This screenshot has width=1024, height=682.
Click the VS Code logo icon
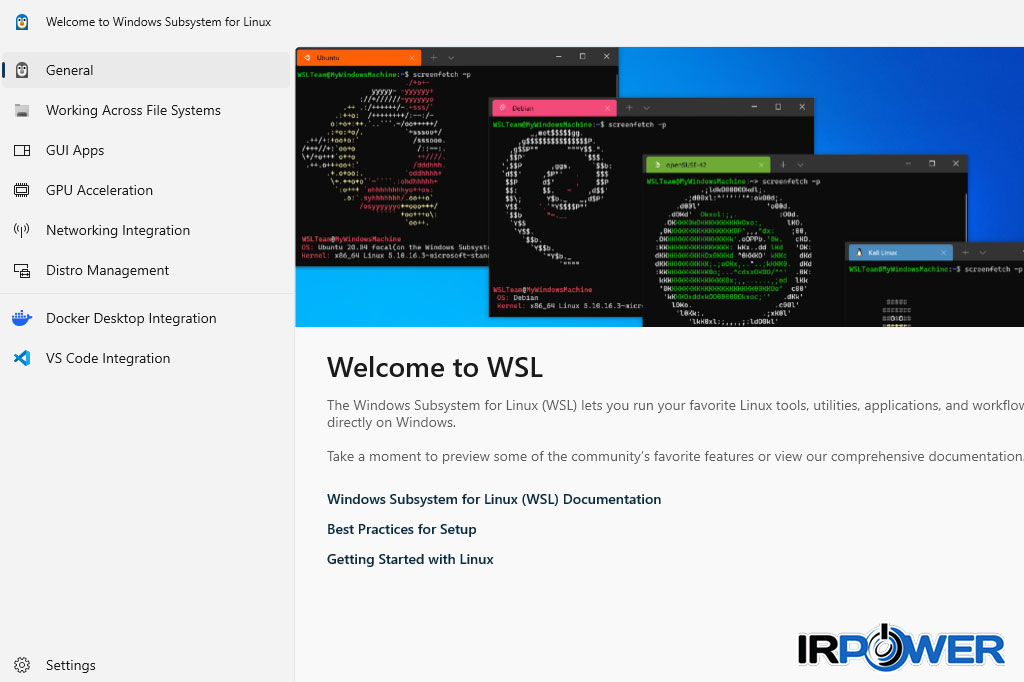[x=22, y=358]
